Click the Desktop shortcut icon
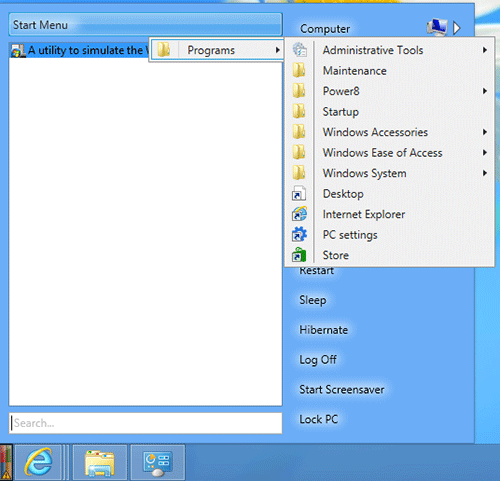 tap(299, 194)
